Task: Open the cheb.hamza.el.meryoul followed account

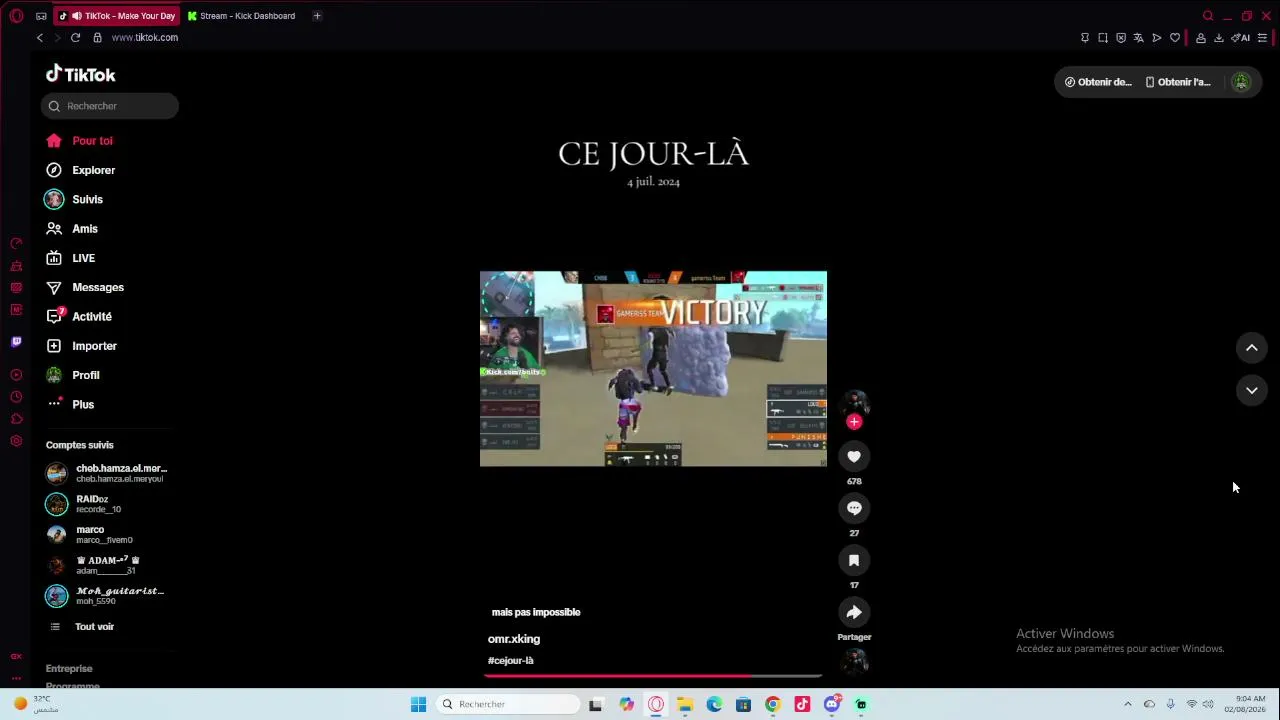Action: click(107, 473)
